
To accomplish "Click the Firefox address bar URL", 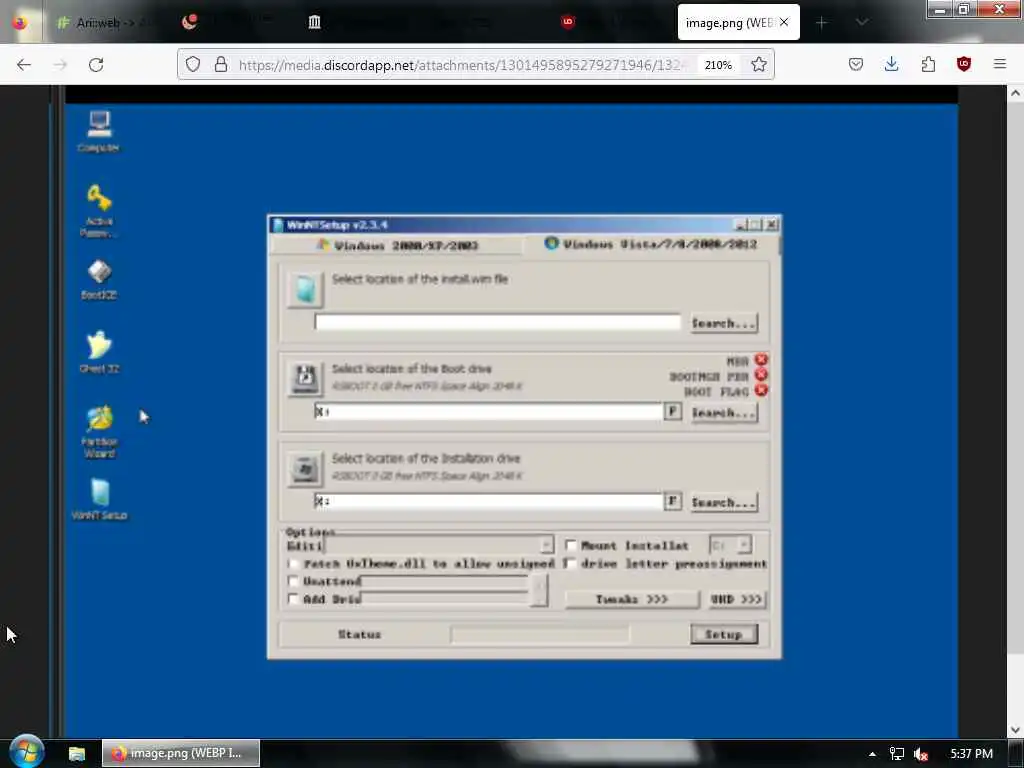I will [x=463, y=65].
